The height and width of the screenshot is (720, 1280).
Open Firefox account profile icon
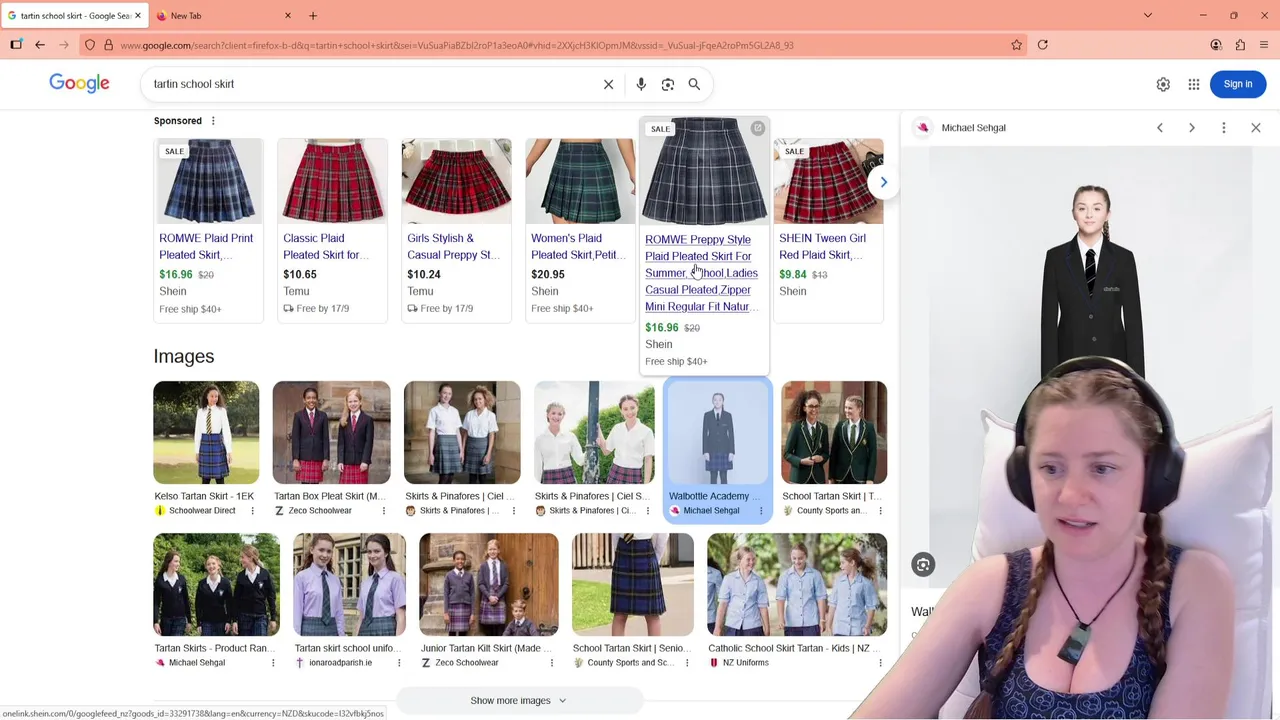click(1216, 45)
